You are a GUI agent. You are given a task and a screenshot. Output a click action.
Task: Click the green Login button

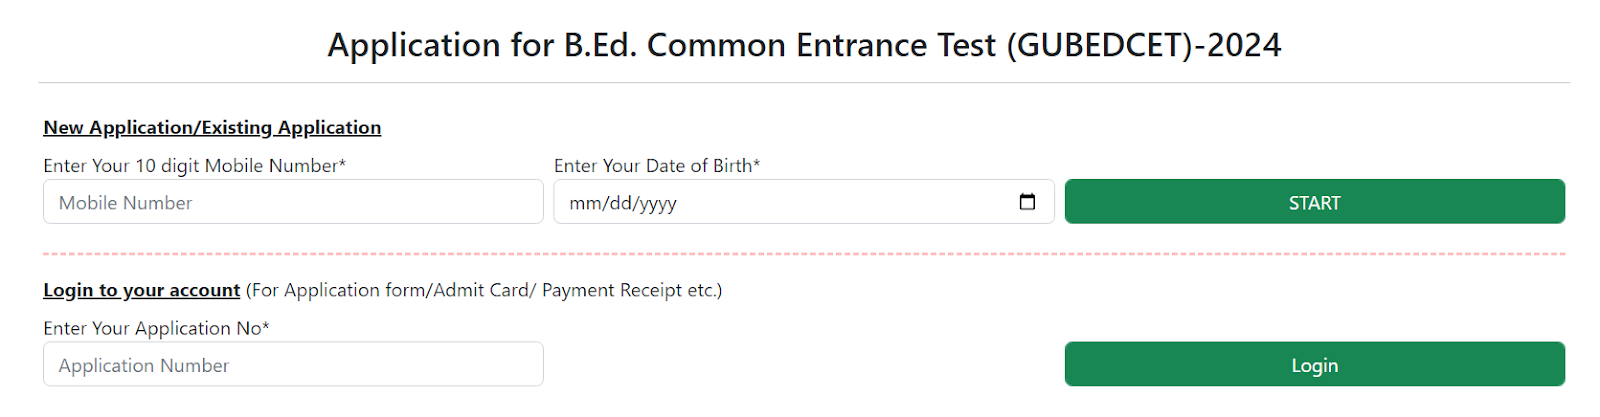(1314, 365)
